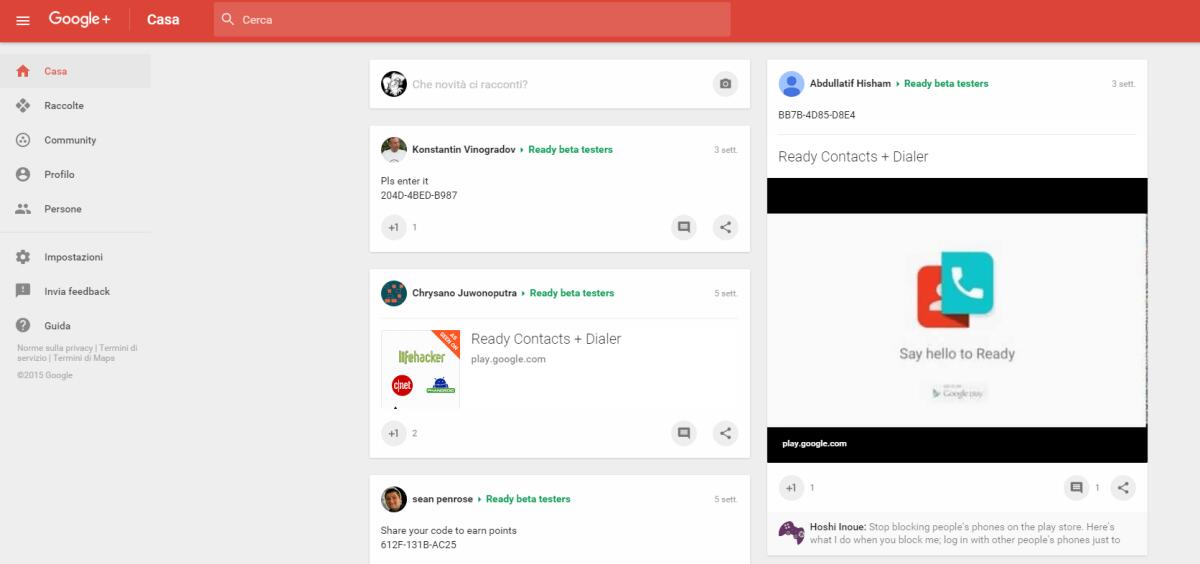
Task: Open Ready beta testers on Chrysano's post
Action: click(572, 293)
